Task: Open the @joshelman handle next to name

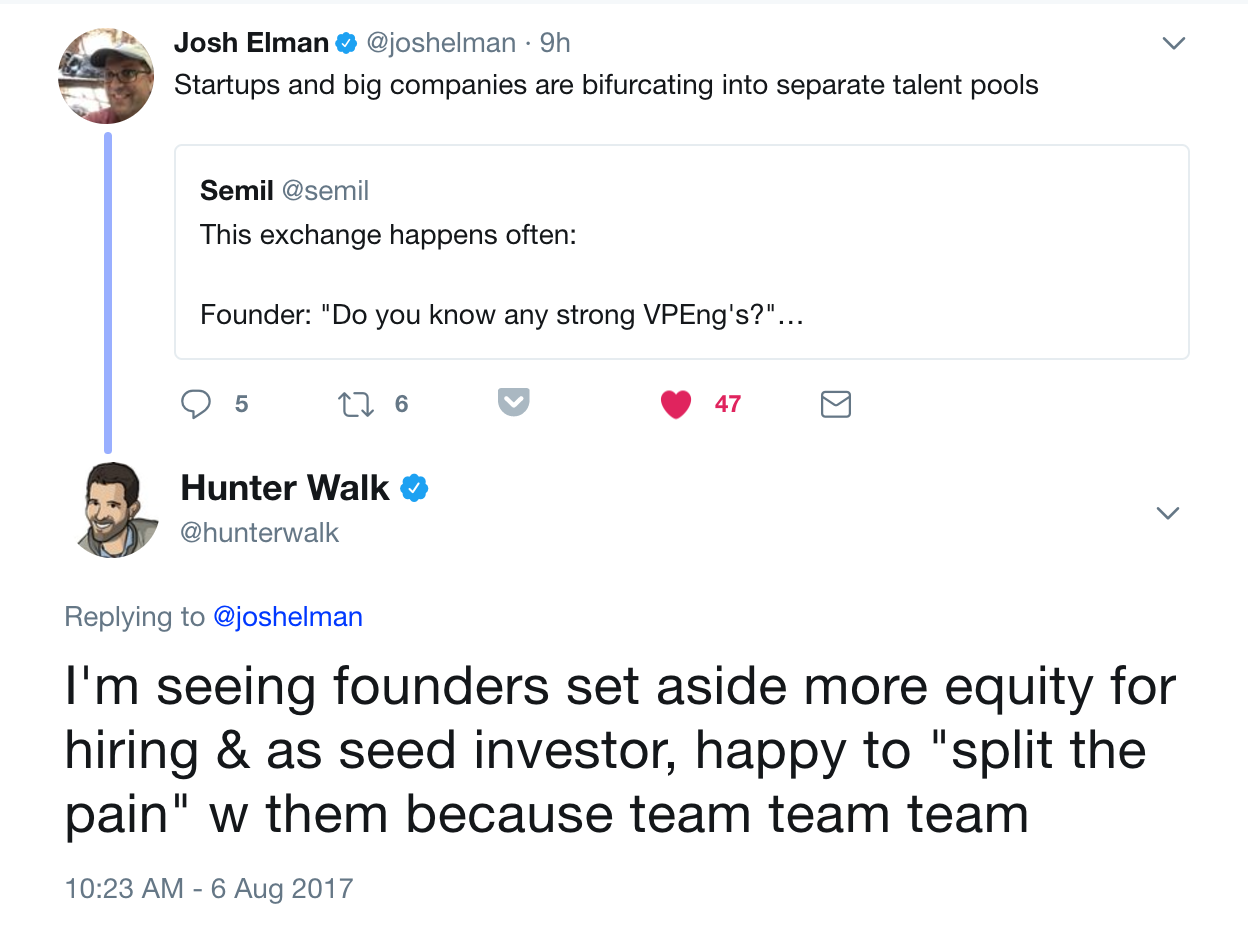Action: [x=441, y=43]
